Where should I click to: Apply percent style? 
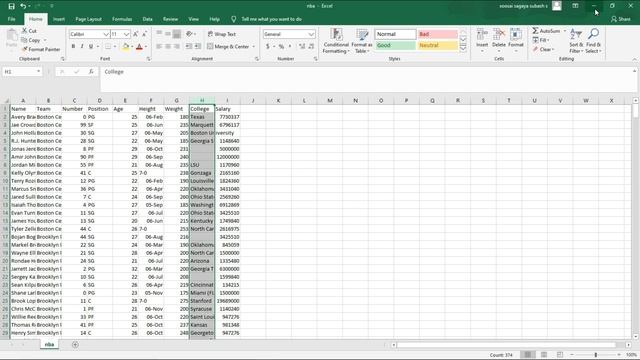(281, 47)
